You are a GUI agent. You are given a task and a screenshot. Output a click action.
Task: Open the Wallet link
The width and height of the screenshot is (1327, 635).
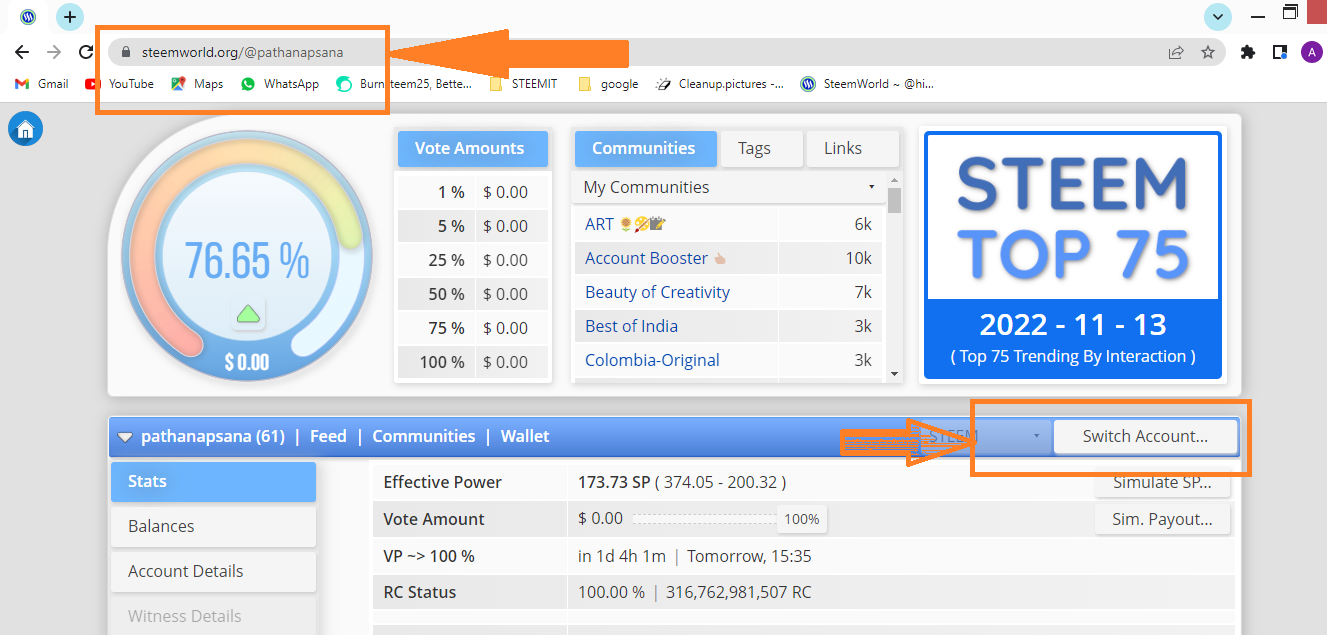525,436
